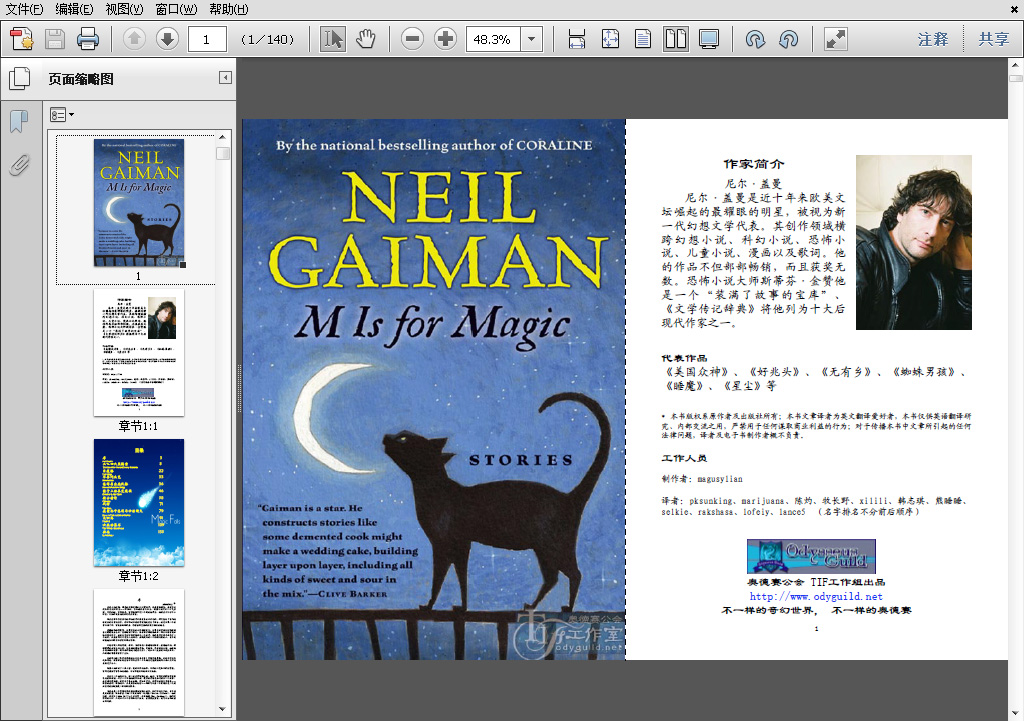This screenshot has width=1024, height=721.
Task: Click the print icon
Action: click(x=88, y=39)
